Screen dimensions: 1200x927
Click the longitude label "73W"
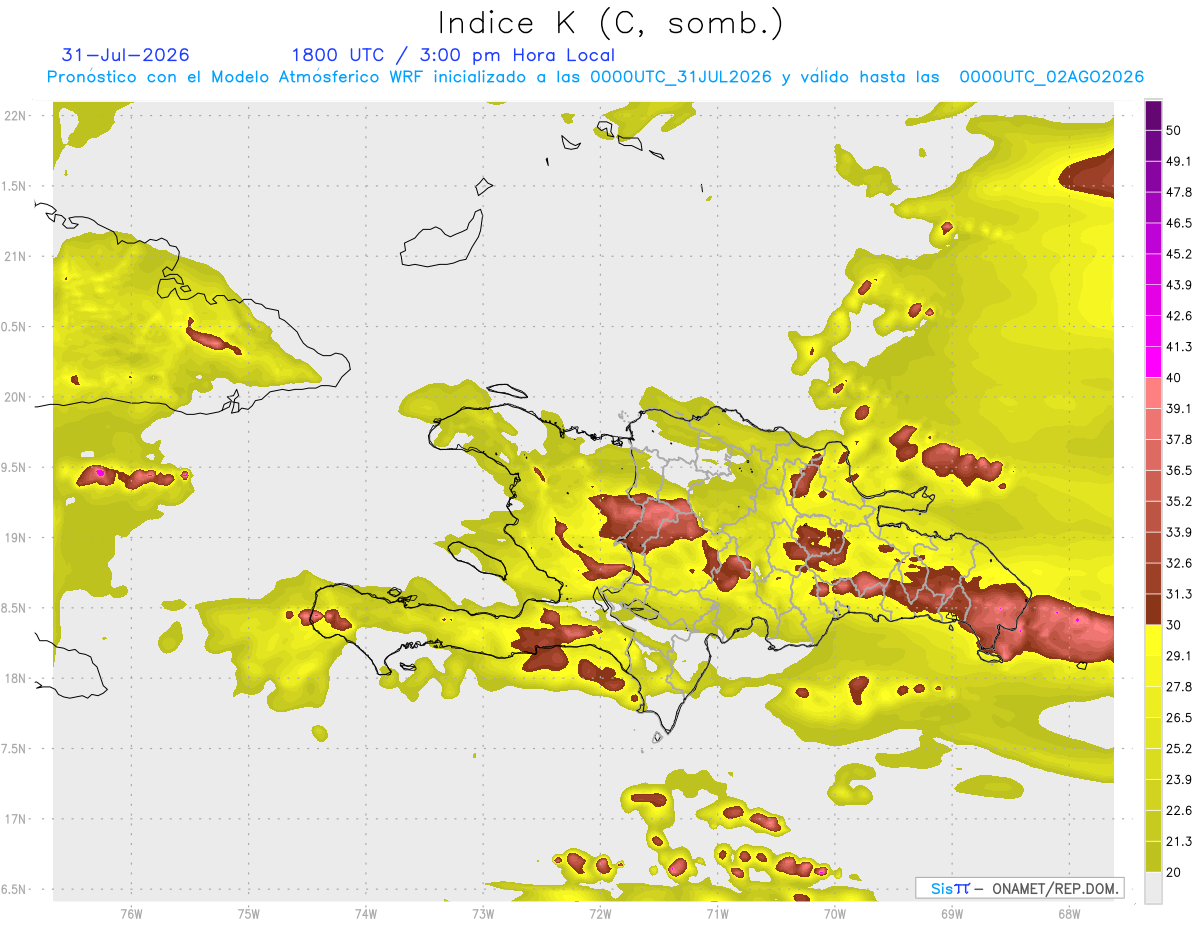click(x=483, y=913)
